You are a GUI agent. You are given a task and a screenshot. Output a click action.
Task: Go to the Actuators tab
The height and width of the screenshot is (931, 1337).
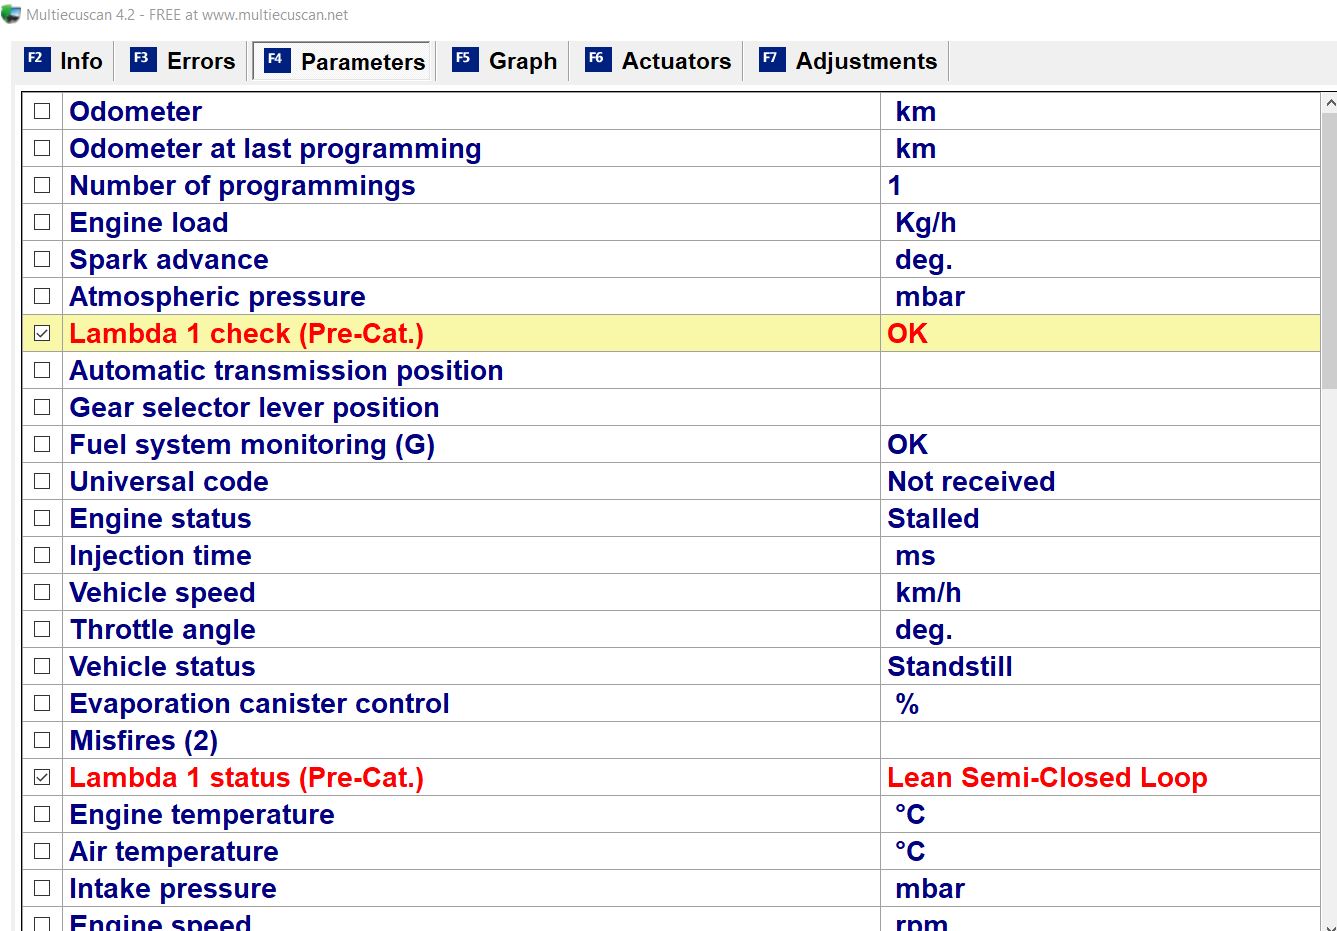tap(659, 61)
